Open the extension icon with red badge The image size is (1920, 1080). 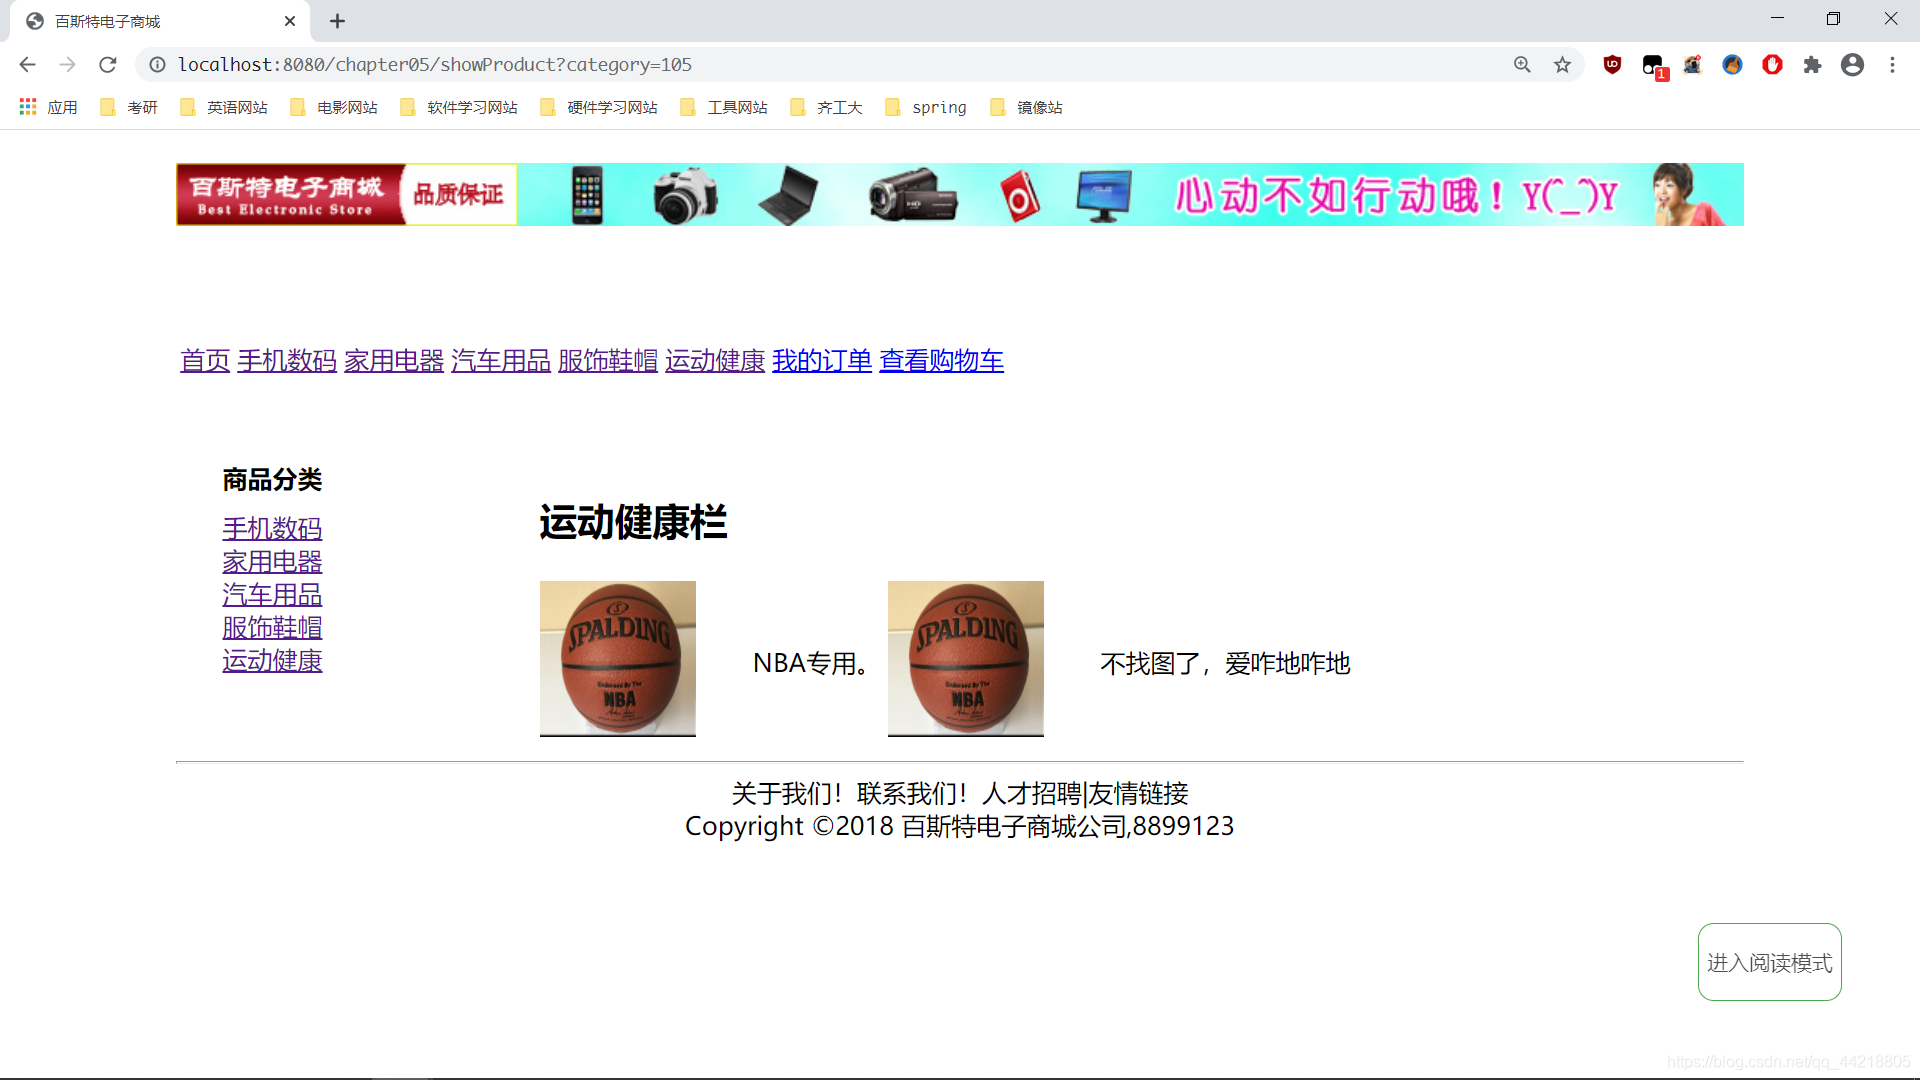(x=1653, y=66)
